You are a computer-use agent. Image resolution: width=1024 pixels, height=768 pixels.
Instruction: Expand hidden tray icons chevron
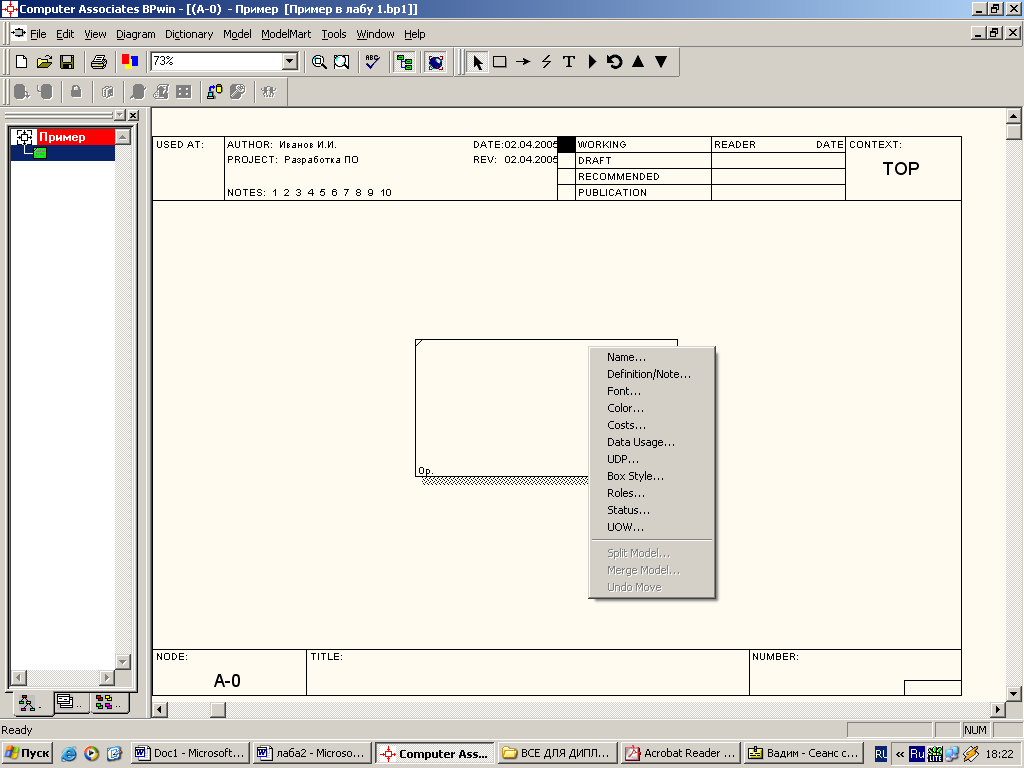[900, 754]
